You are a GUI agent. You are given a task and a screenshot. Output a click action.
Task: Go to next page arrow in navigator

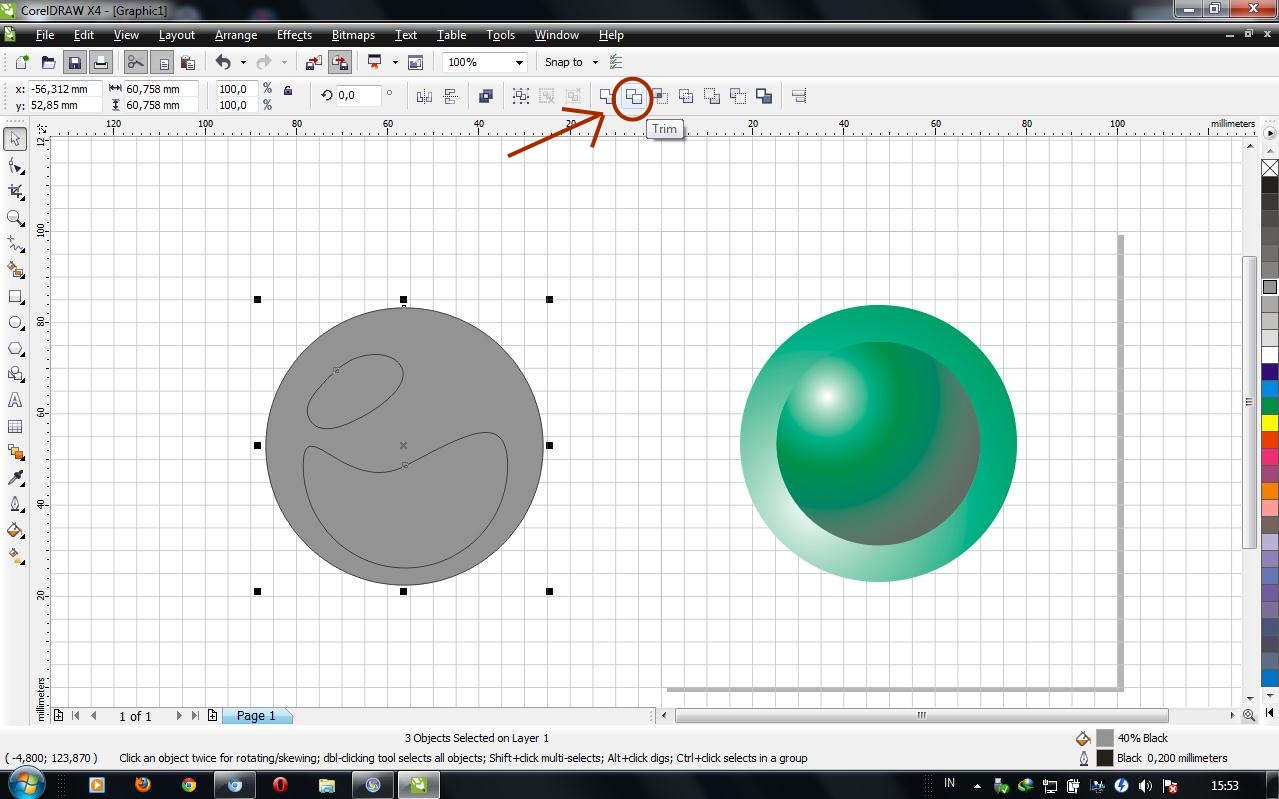179,715
